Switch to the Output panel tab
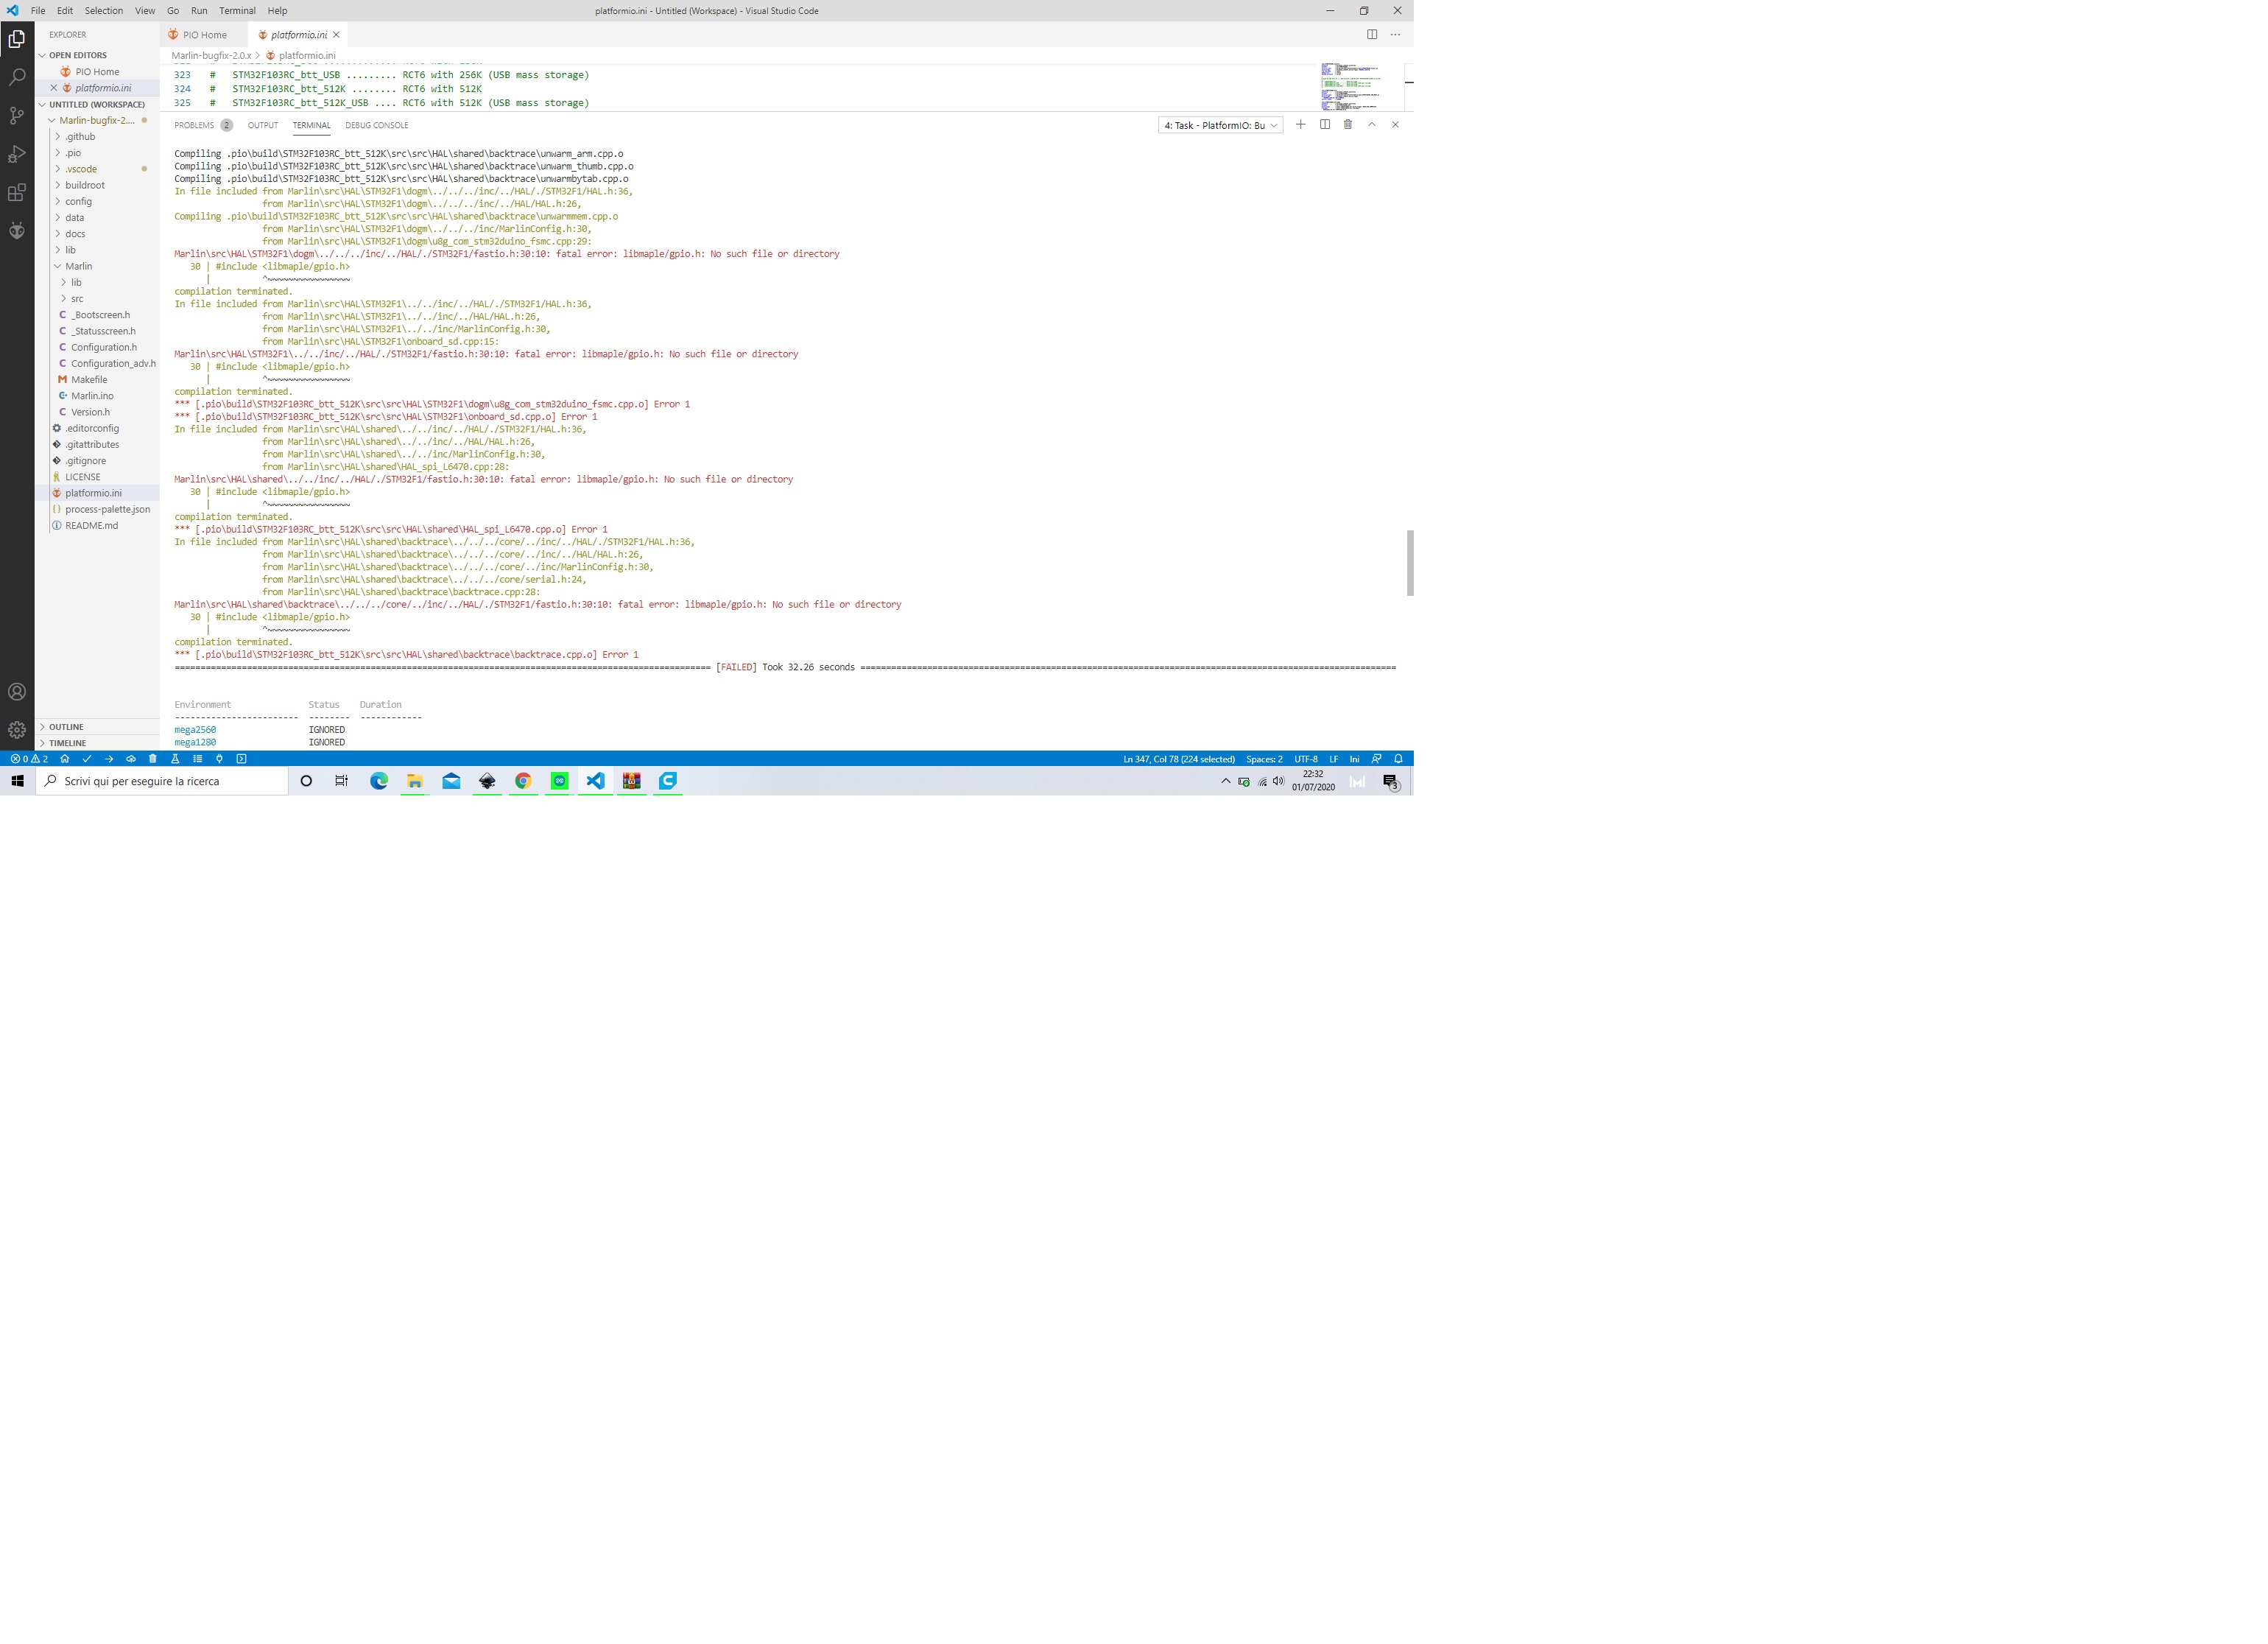The height and width of the screenshot is (1644, 2268). click(x=263, y=126)
